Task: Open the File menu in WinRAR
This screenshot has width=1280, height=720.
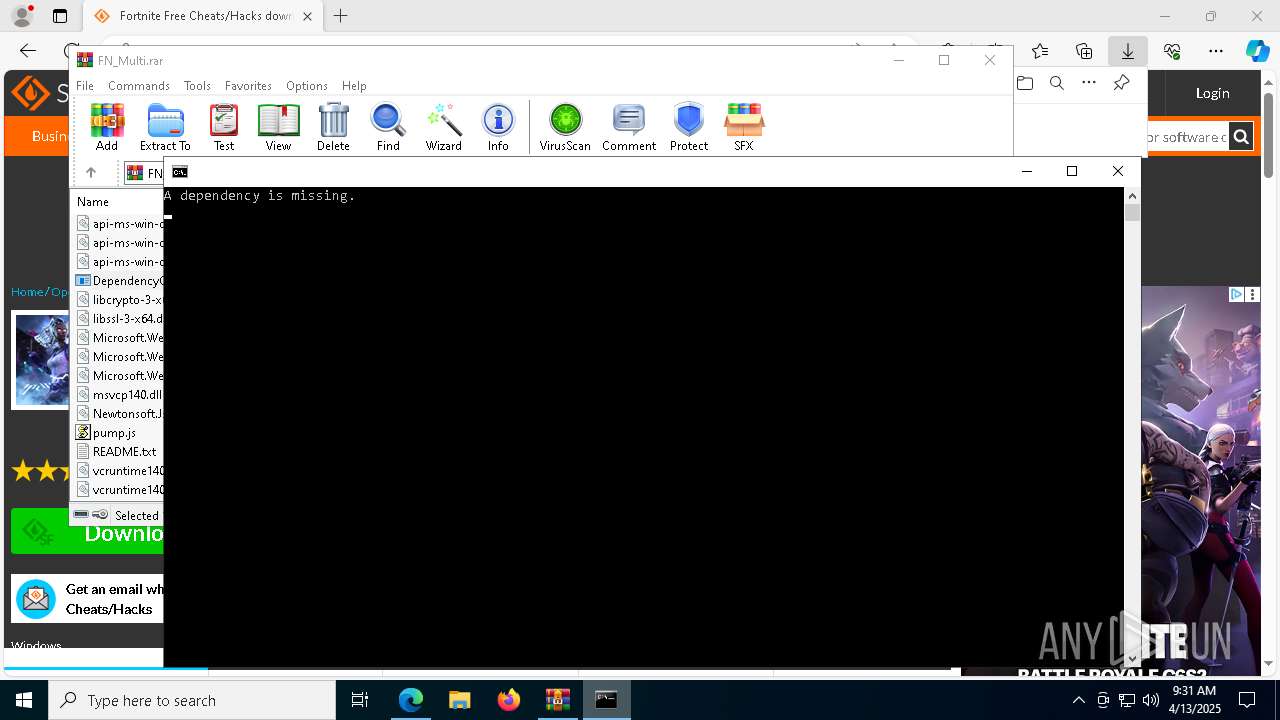Action: 85,86
